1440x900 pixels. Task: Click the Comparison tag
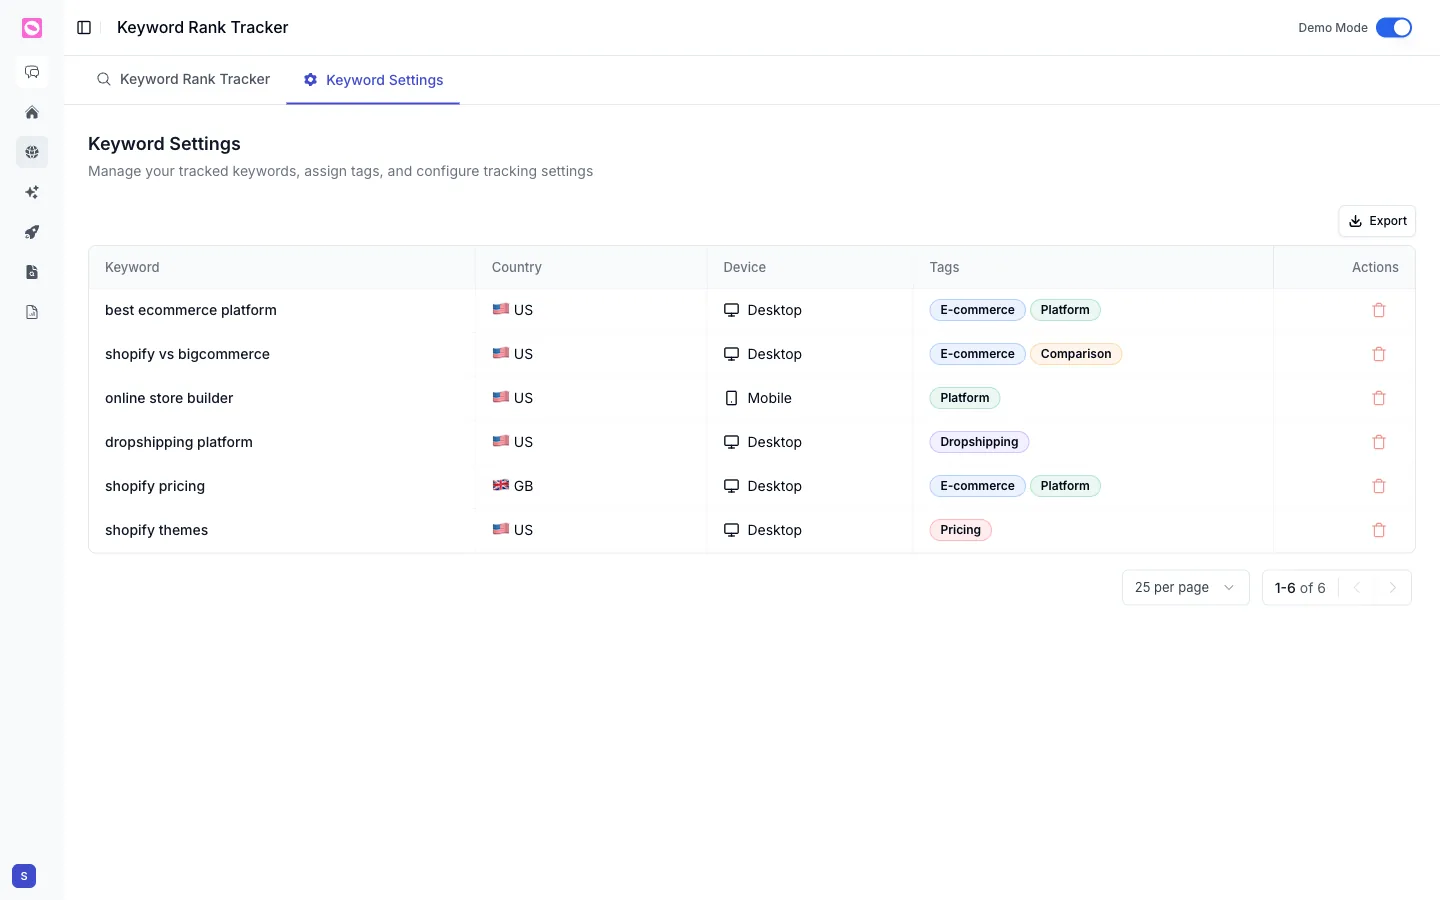click(x=1076, y=354)
